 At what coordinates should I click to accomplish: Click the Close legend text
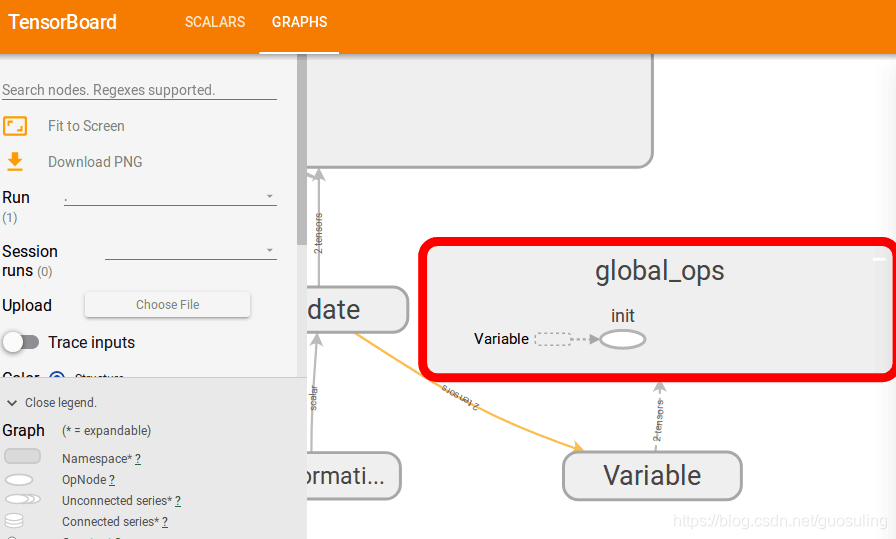point(61,402)
